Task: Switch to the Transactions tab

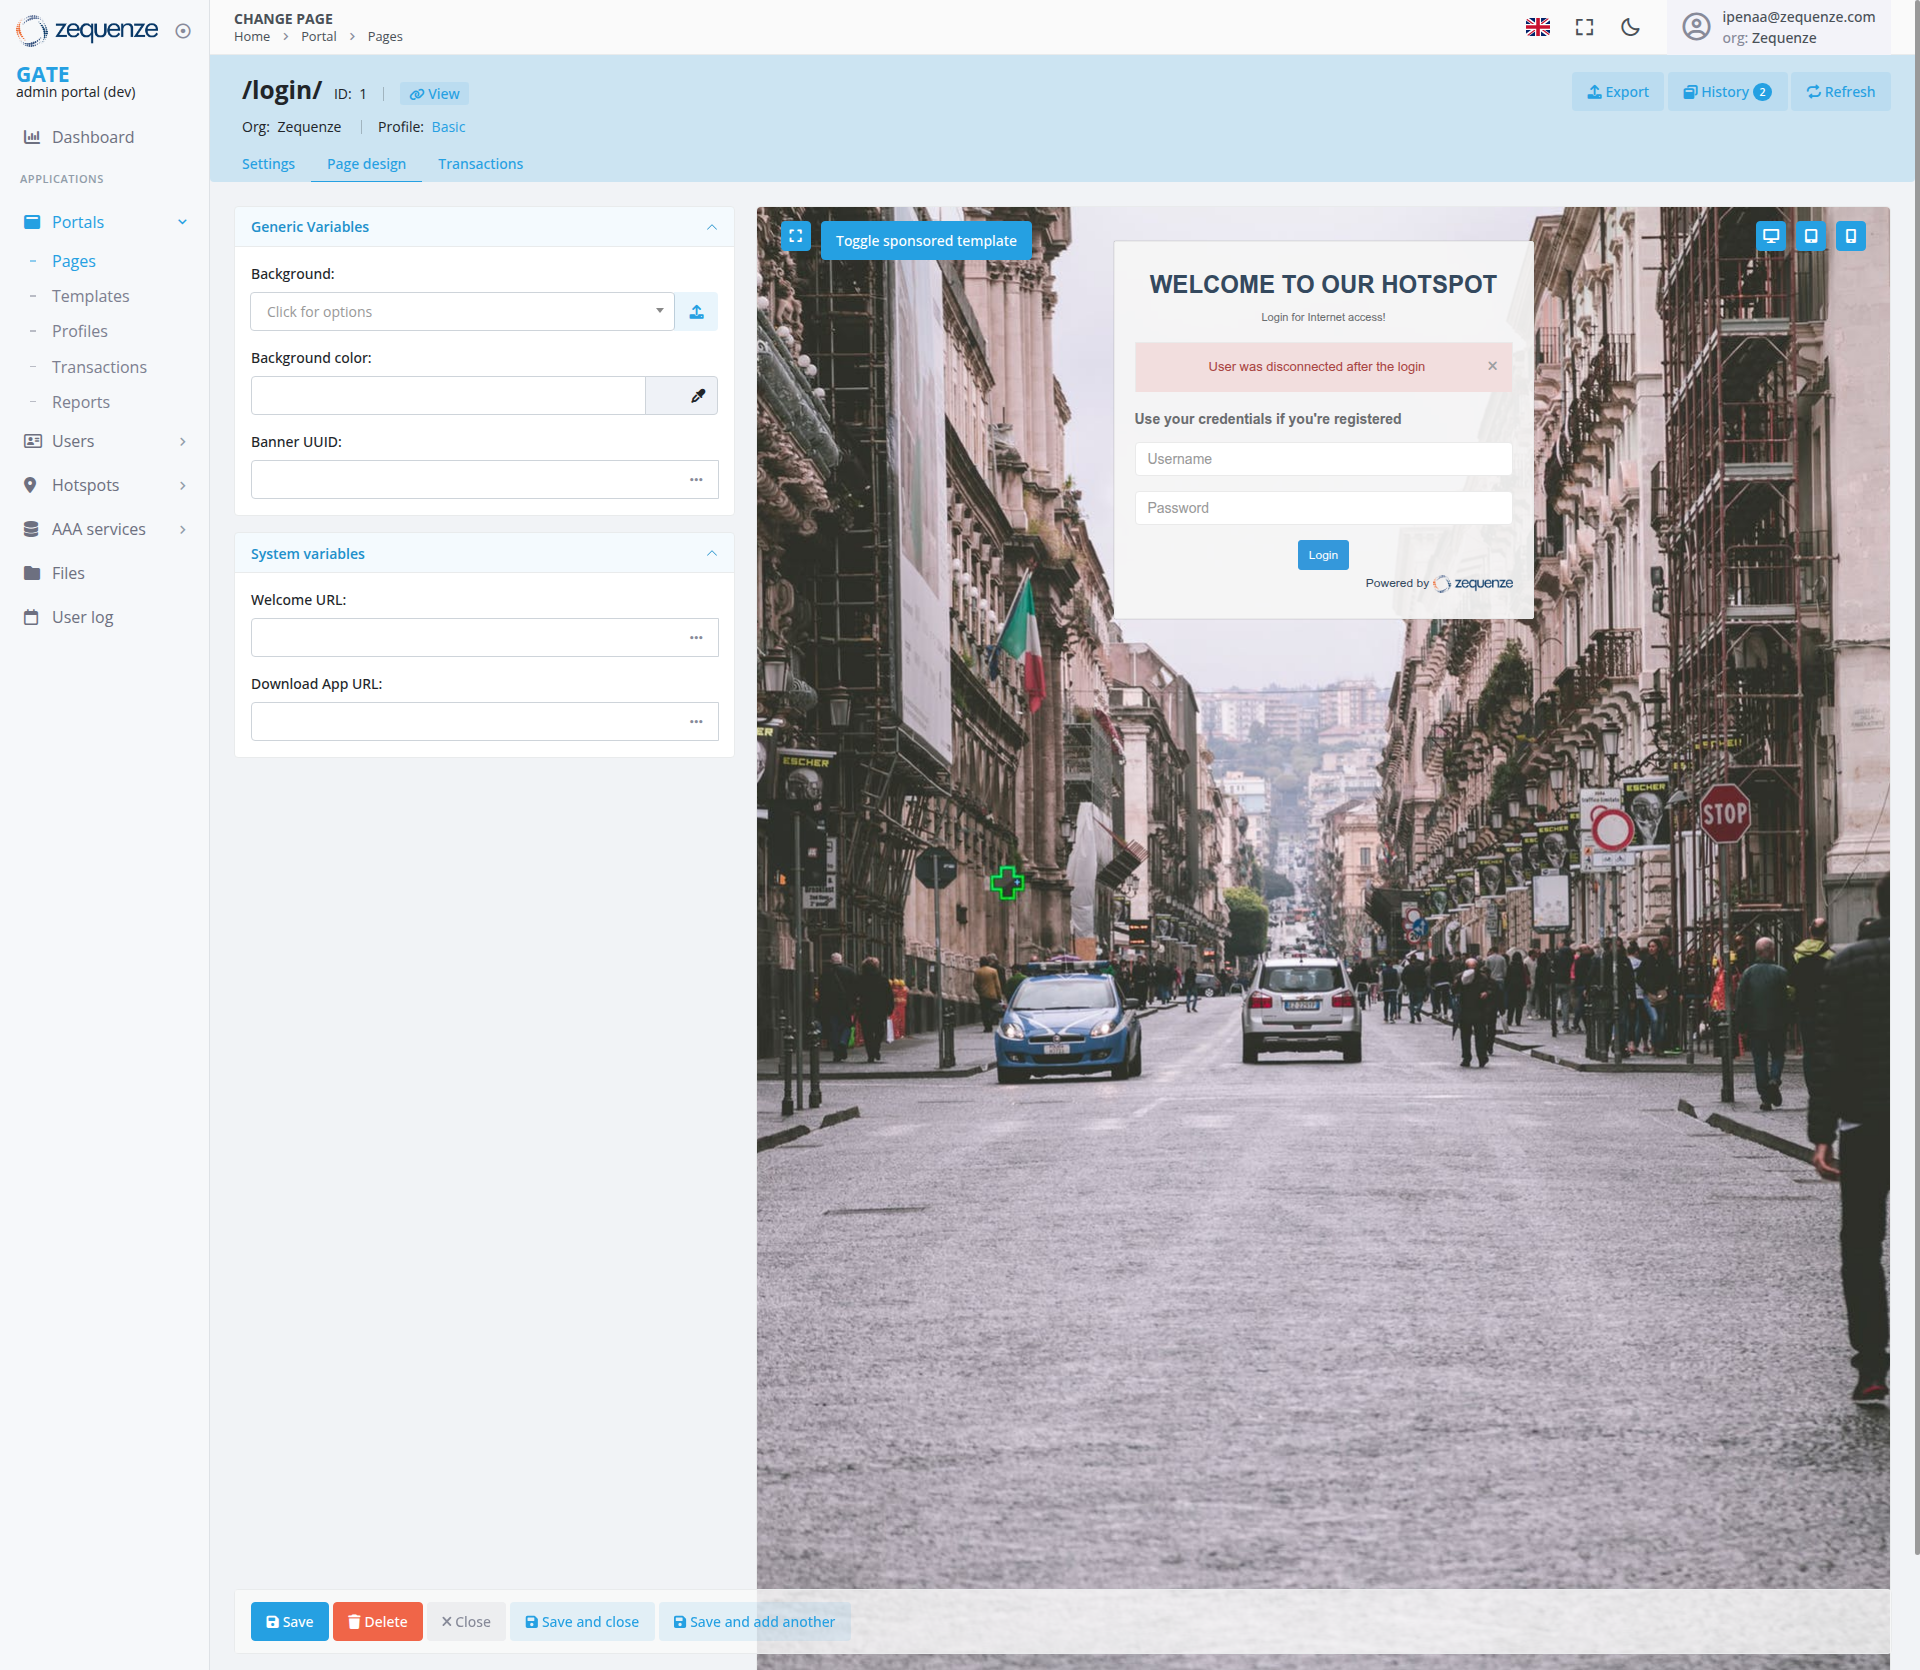Action: click(480, 164)
